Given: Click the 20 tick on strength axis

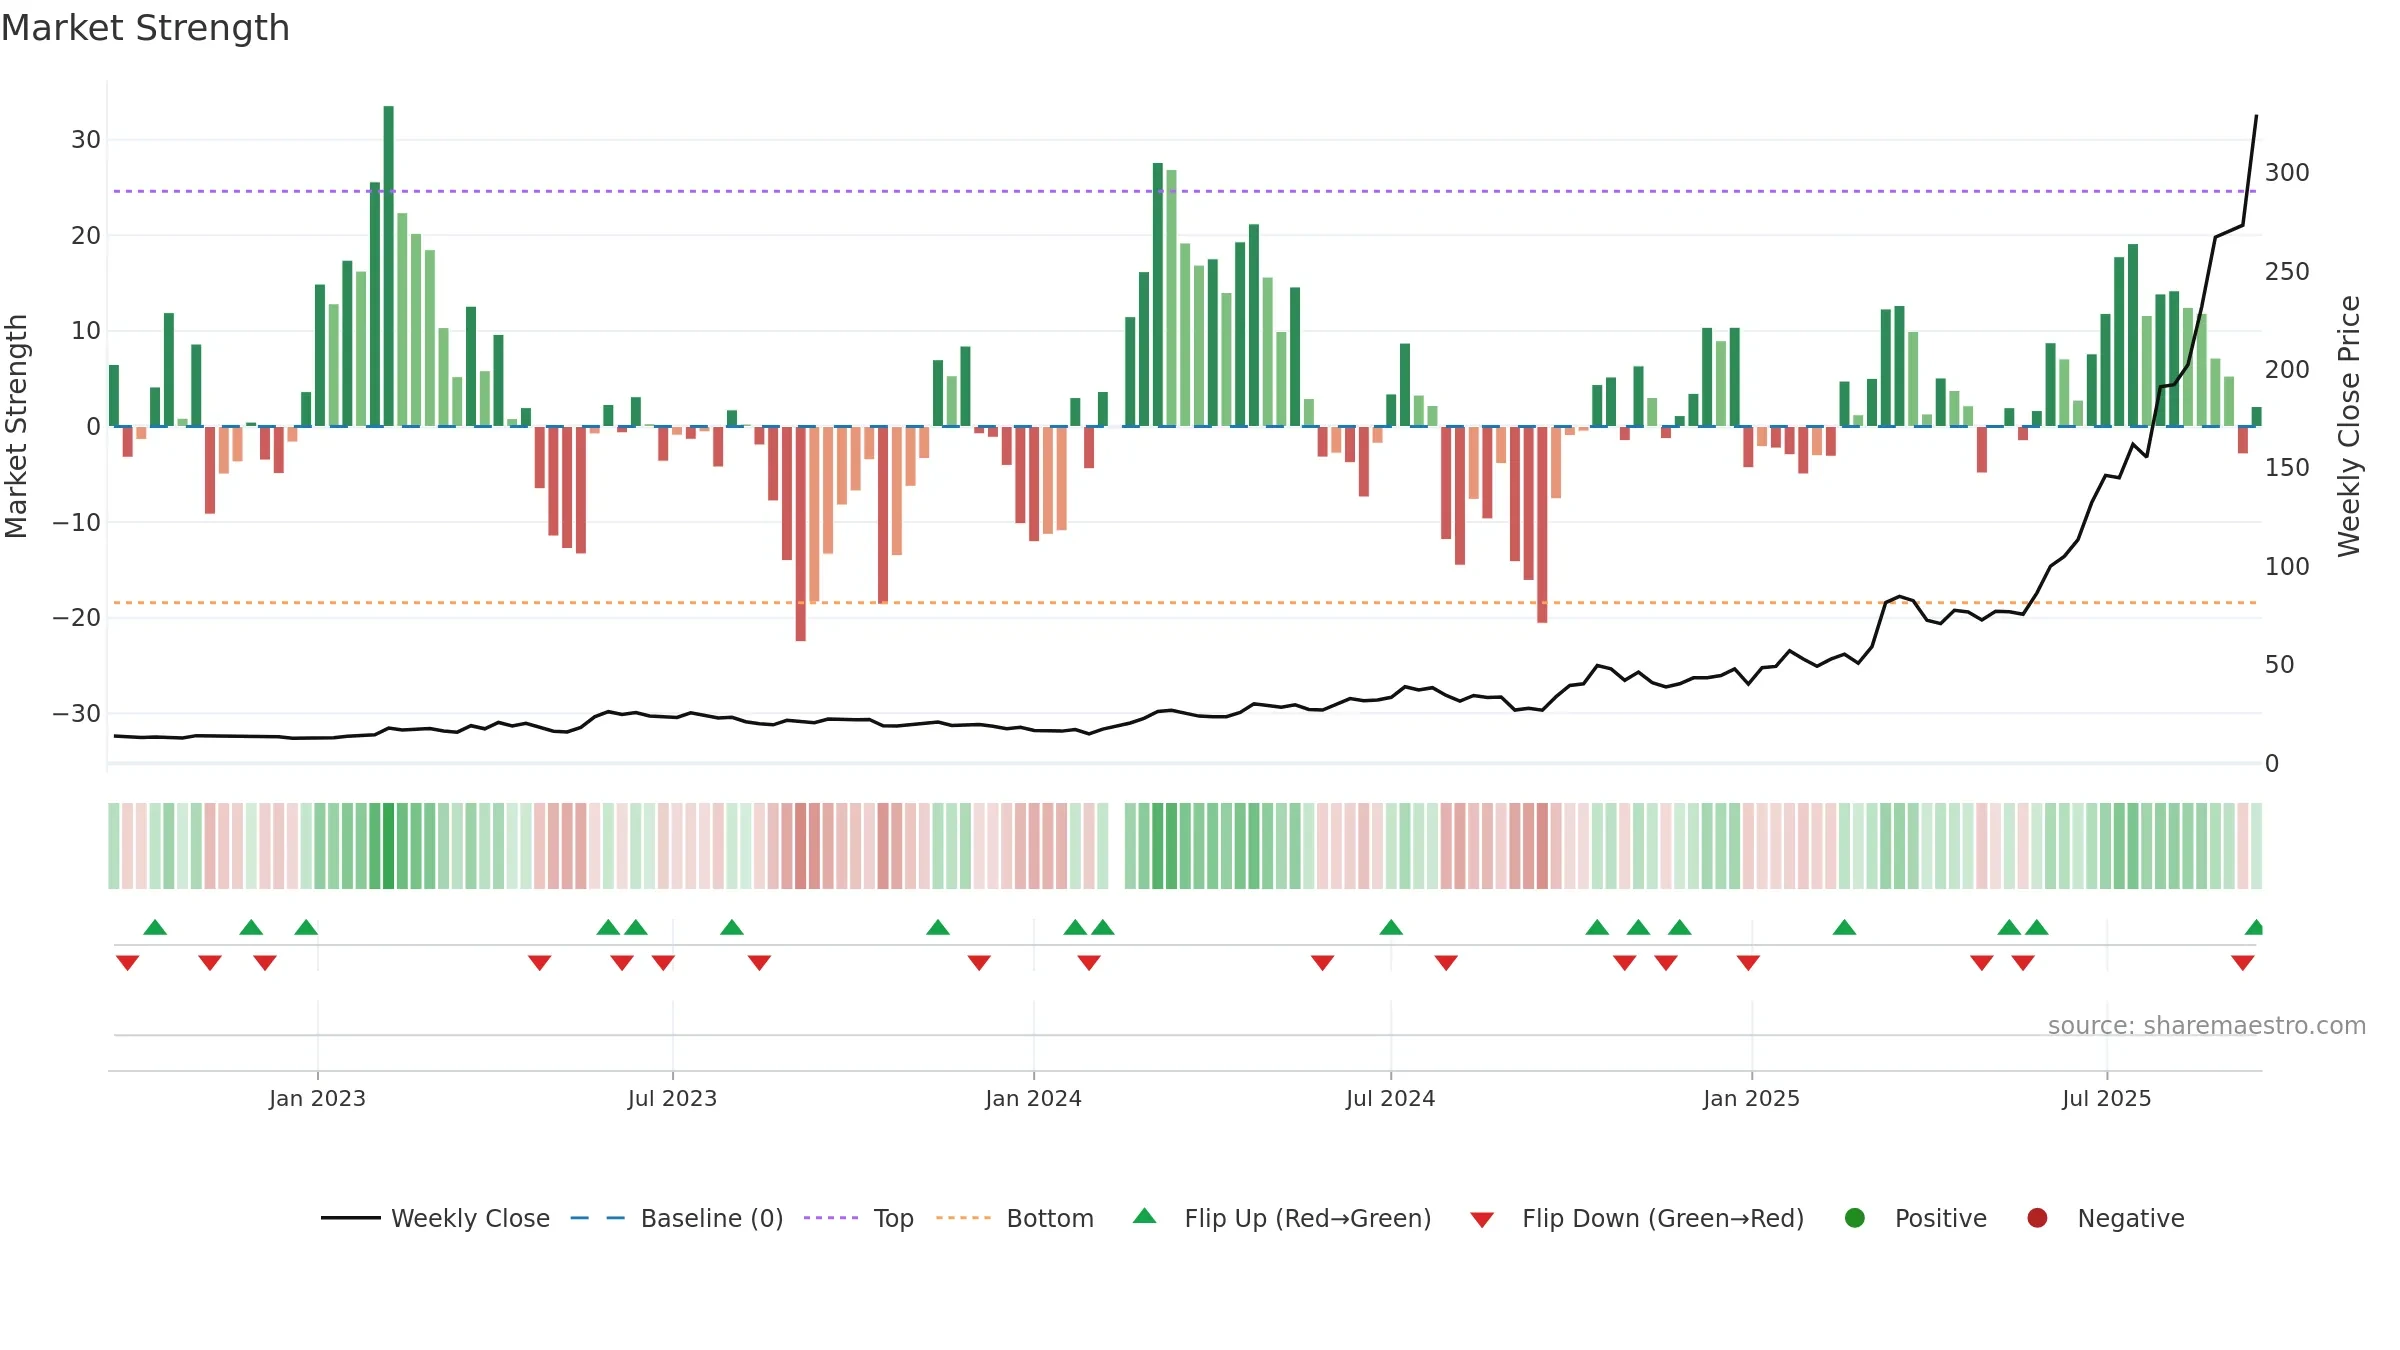Looking at the screenshot, I should click(86, 236).
